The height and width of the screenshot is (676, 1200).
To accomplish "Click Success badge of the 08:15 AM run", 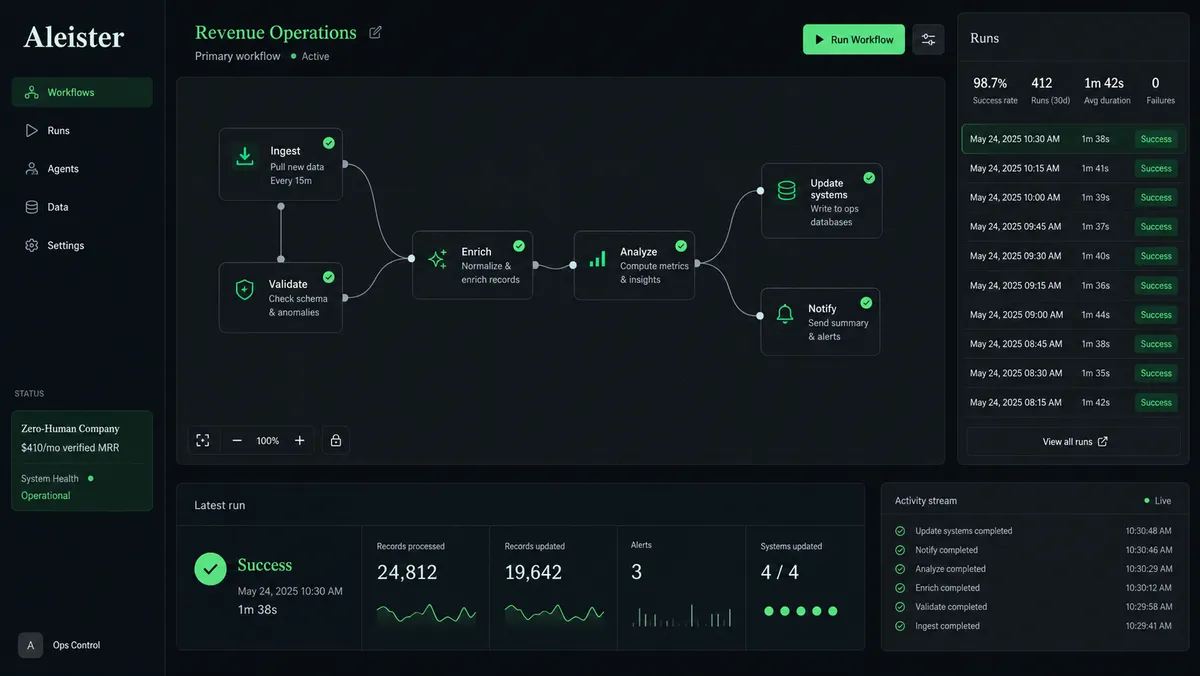I will 1156,402.
